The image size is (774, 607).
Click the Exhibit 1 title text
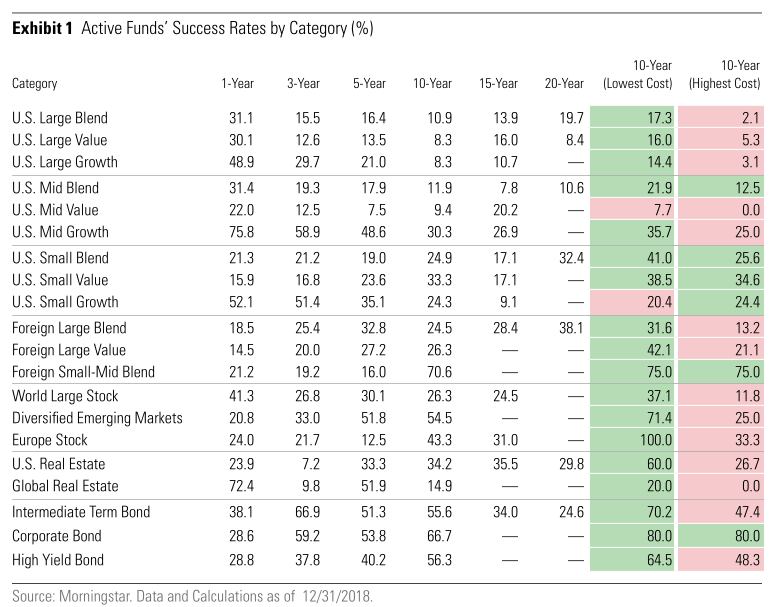193,29
